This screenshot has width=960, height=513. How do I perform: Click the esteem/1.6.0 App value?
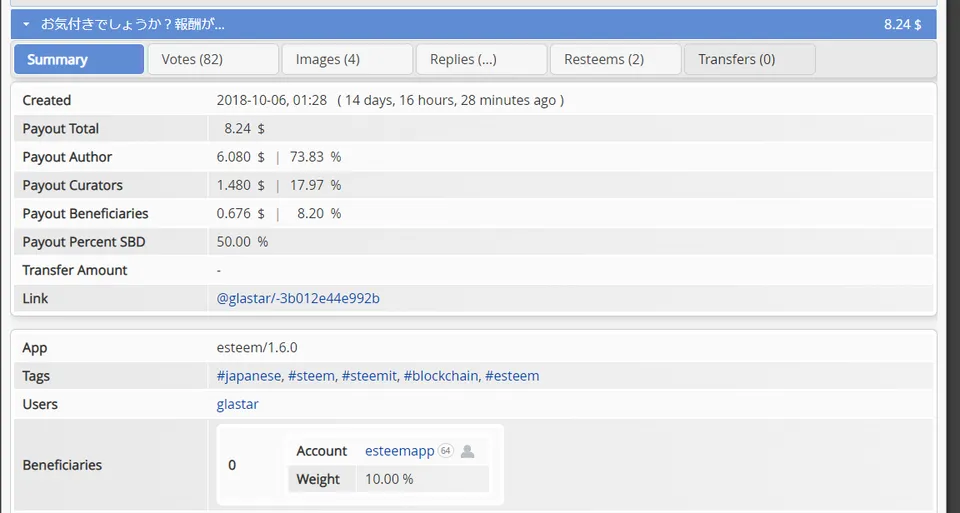click(257, 348)
